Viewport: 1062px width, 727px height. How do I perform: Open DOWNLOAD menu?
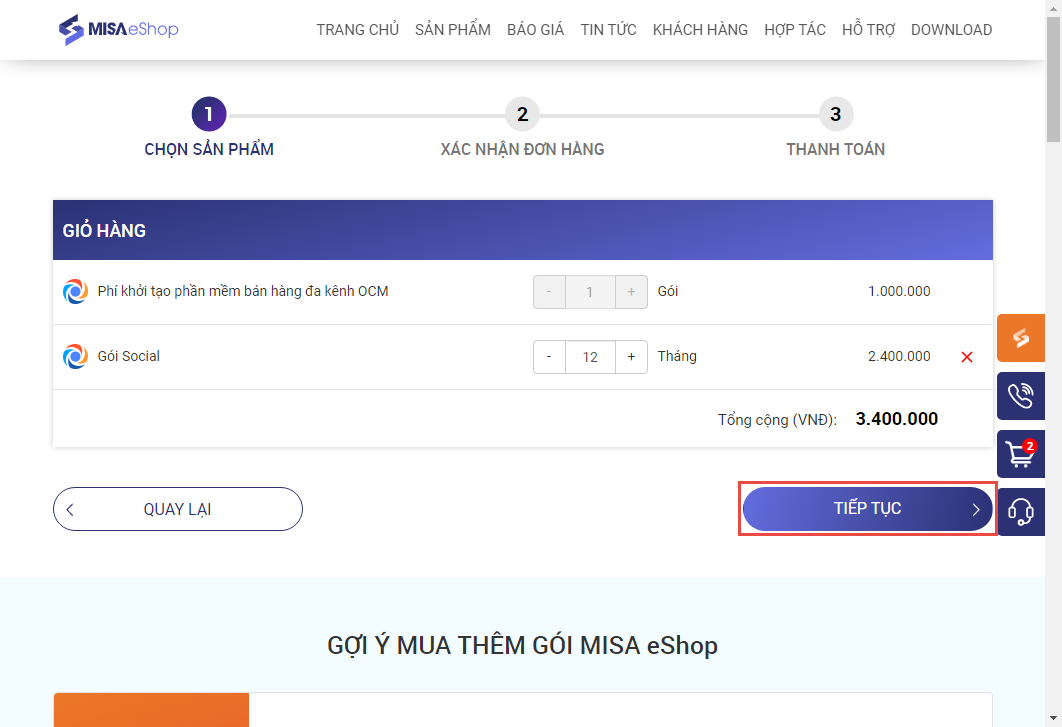(x=951, y=30)
